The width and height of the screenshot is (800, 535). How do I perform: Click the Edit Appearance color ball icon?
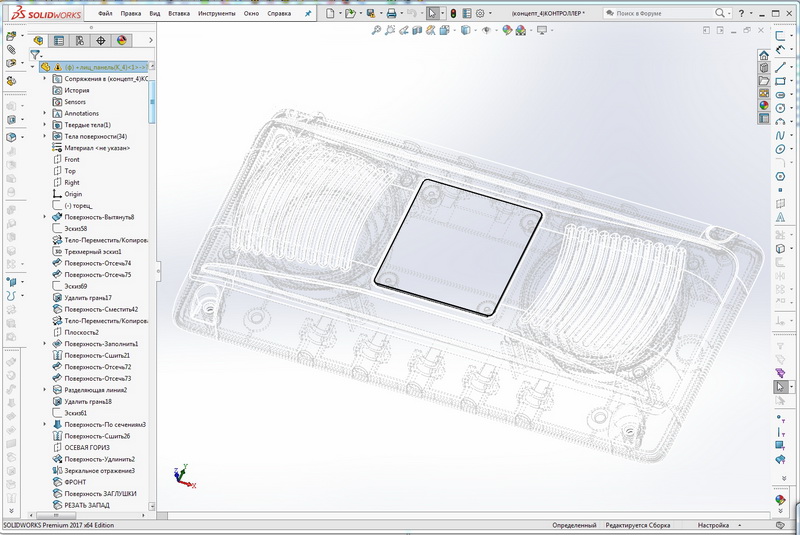point(507,31)
